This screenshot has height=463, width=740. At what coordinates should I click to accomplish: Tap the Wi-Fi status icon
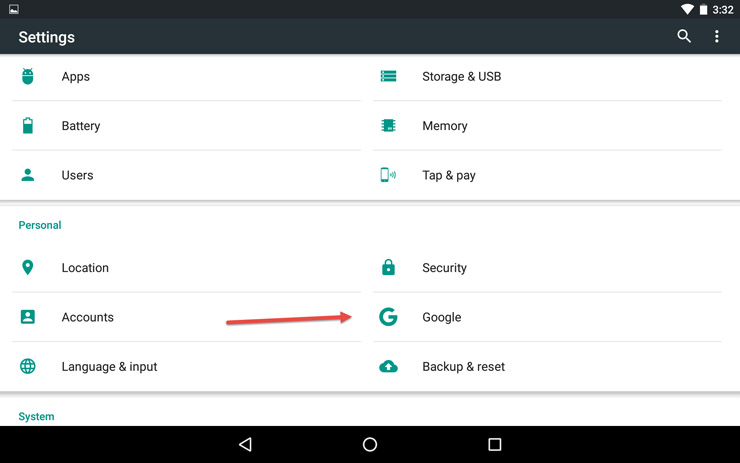(x=687, y=9)
